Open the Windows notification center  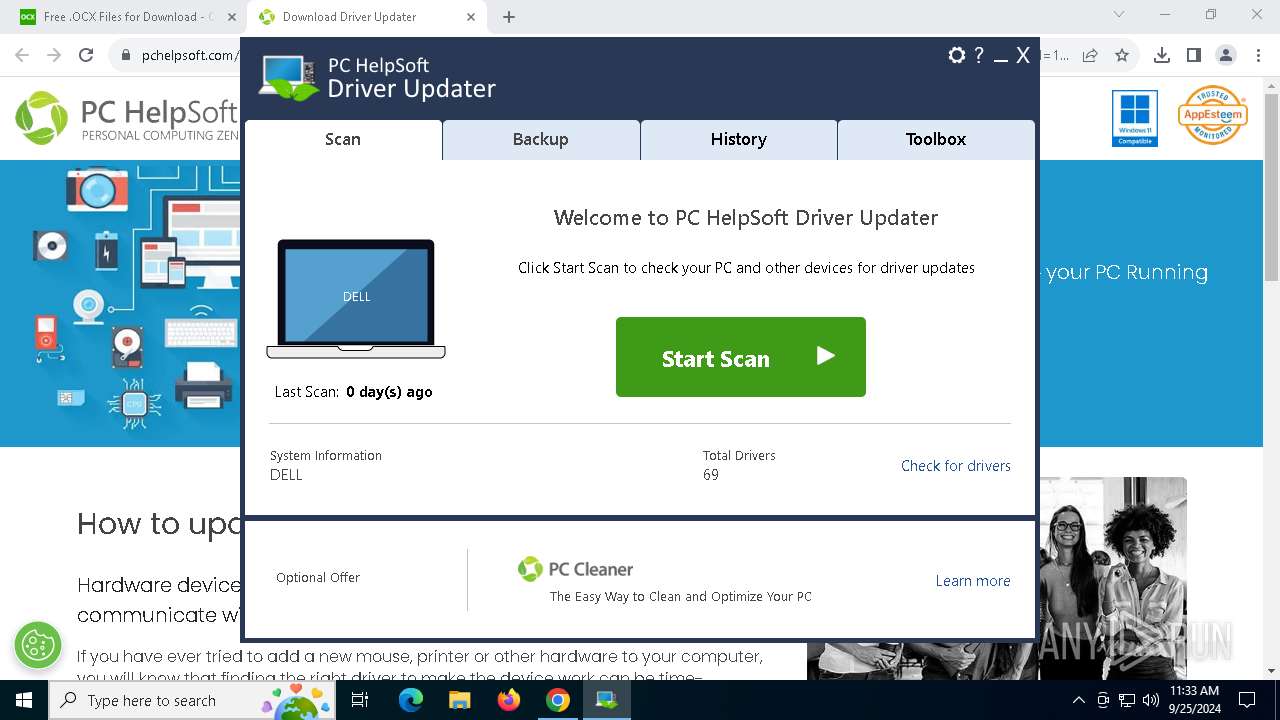pyautogui.click(x=1247, y=700)
